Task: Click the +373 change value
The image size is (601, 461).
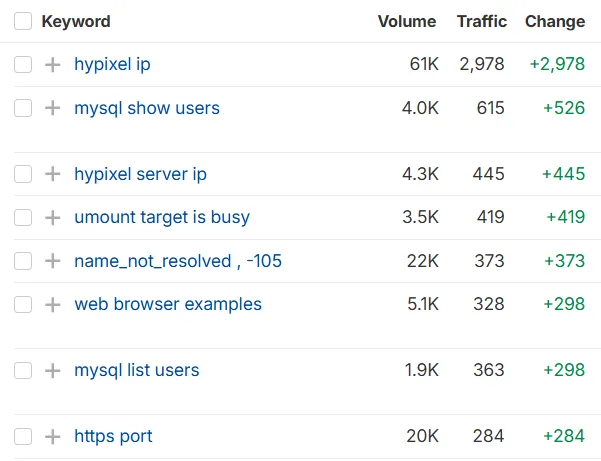Action: click(x=565, y=261)
